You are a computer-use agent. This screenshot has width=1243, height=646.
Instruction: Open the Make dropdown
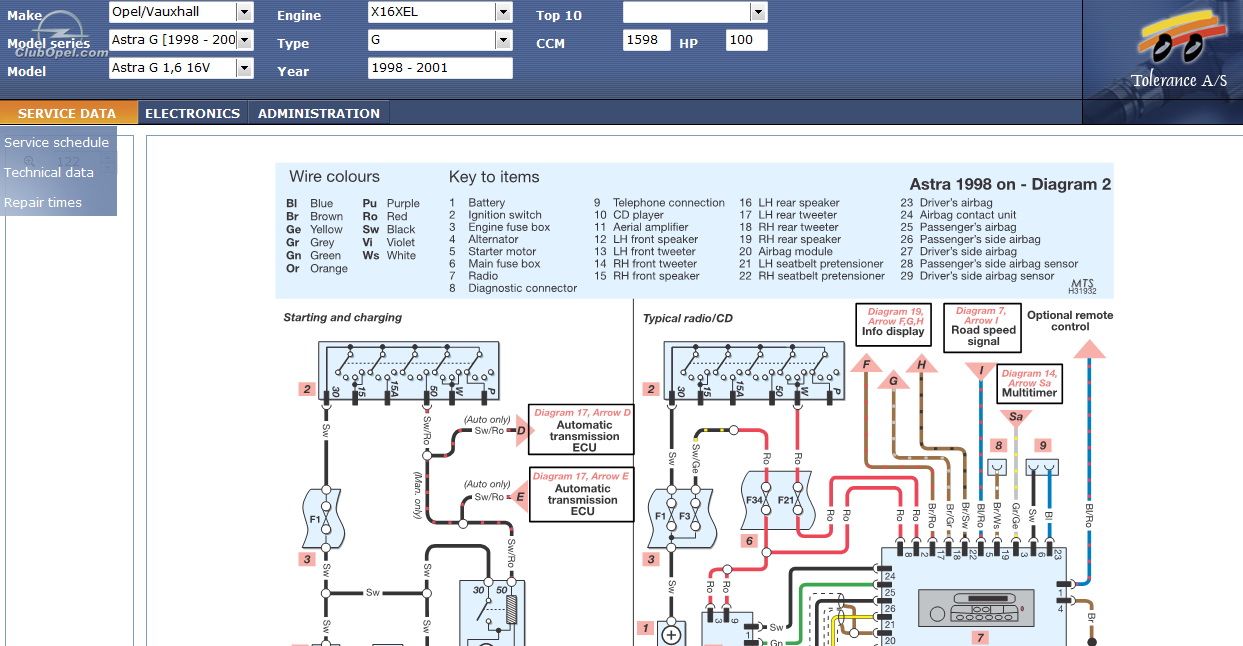[244, 12]
